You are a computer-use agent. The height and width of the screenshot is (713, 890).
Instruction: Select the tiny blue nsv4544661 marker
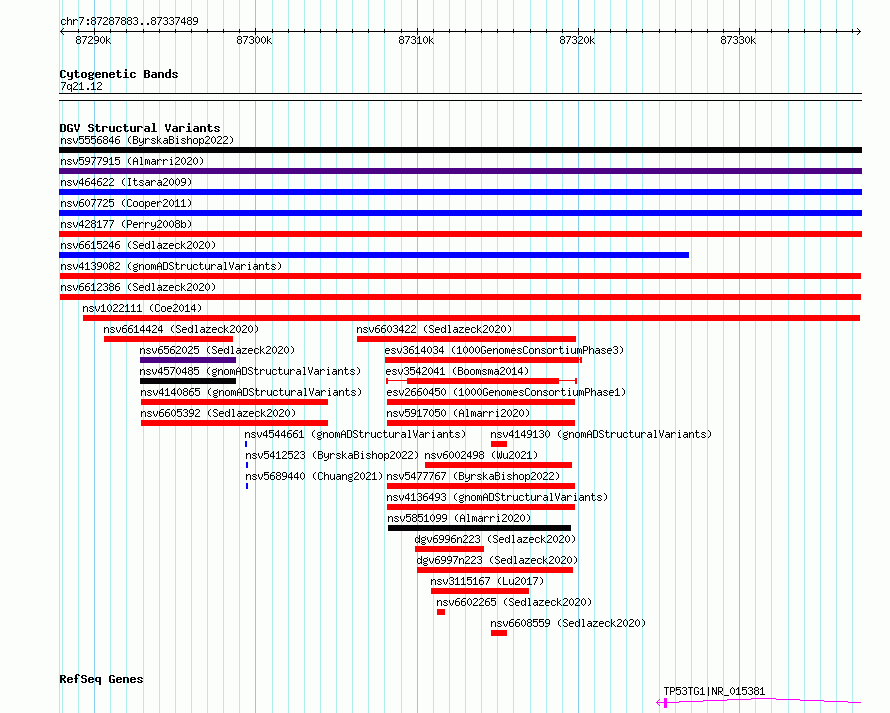[246, 444]
